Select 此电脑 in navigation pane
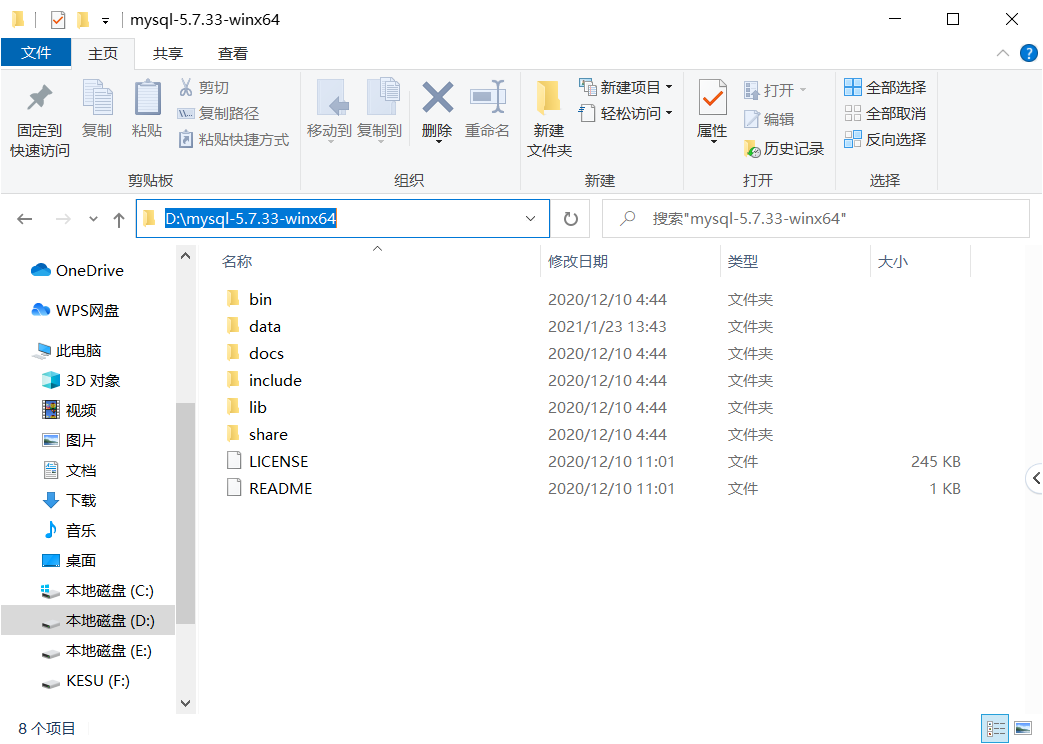The width and height of the screenshot is (1043, 744). [78, 351]
